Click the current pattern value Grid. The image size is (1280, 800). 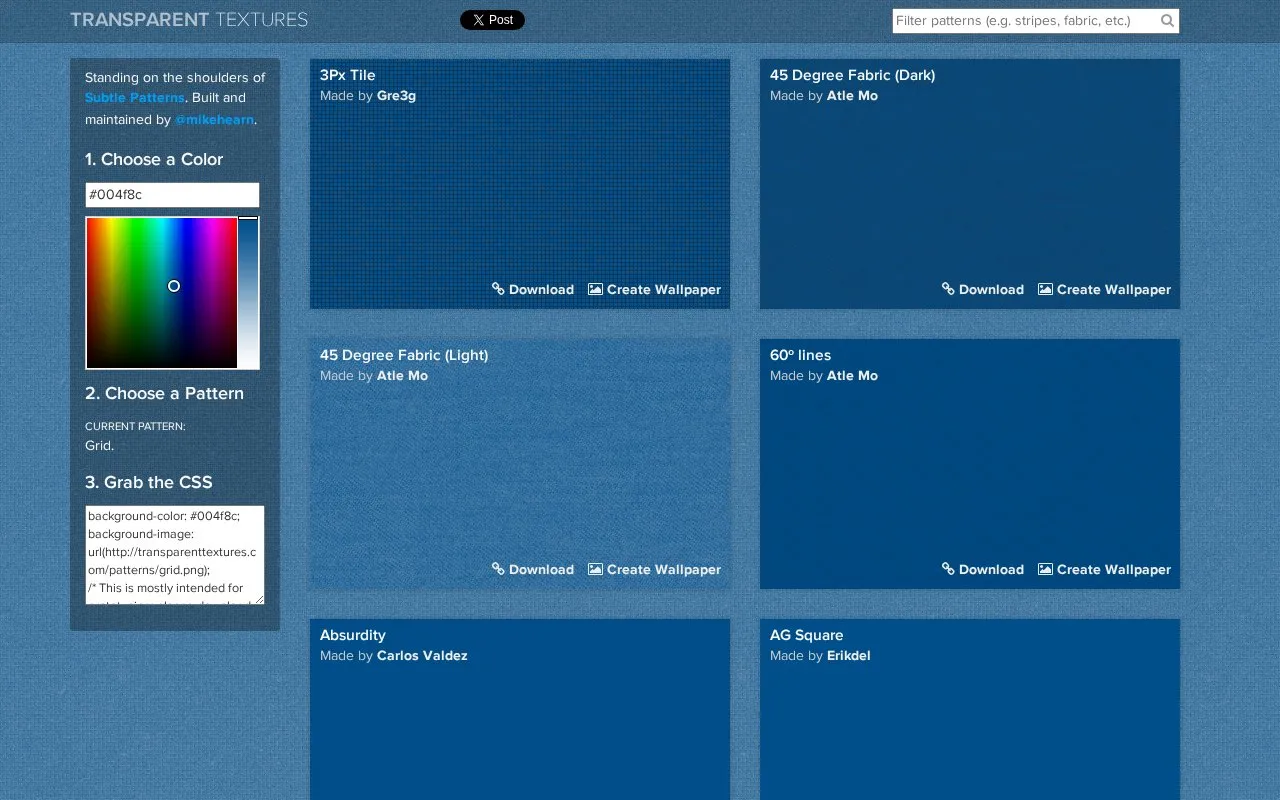pos(99,446)
